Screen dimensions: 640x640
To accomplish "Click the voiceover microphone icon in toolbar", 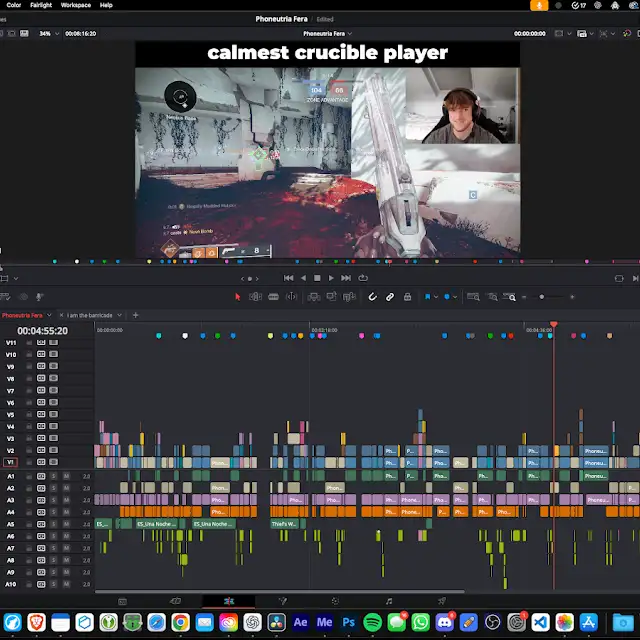I will coord(39,297).
